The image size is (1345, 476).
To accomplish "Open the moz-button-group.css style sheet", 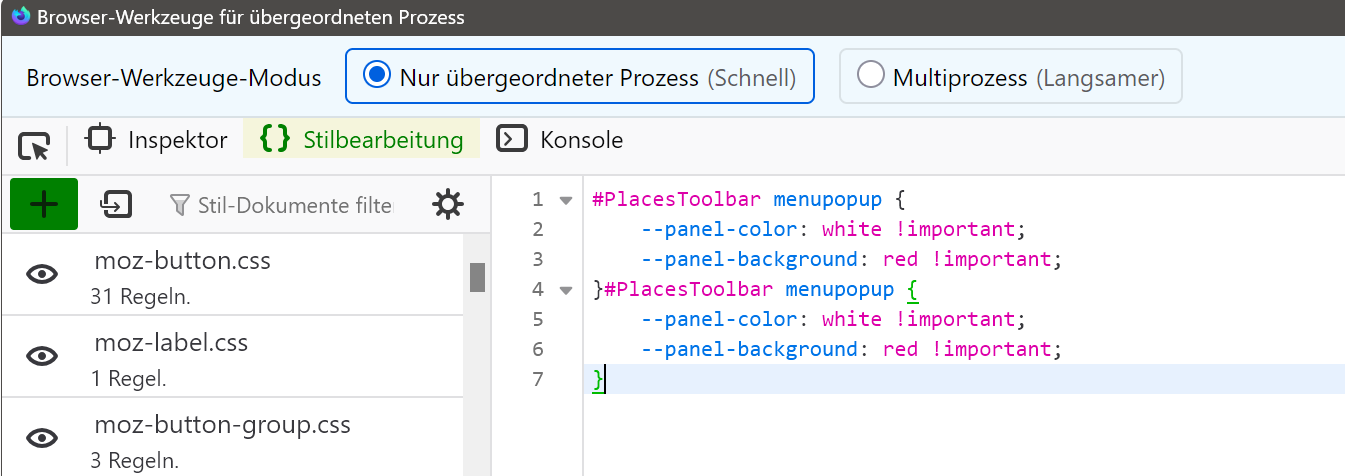I will coord(222,425).
